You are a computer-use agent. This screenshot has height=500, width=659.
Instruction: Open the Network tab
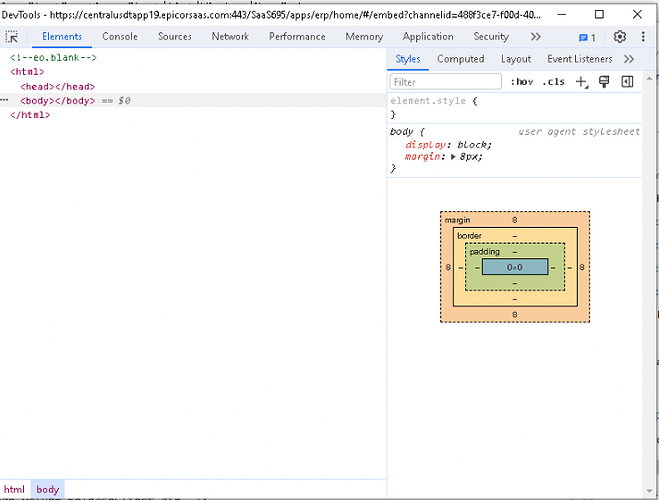(230, 37)
